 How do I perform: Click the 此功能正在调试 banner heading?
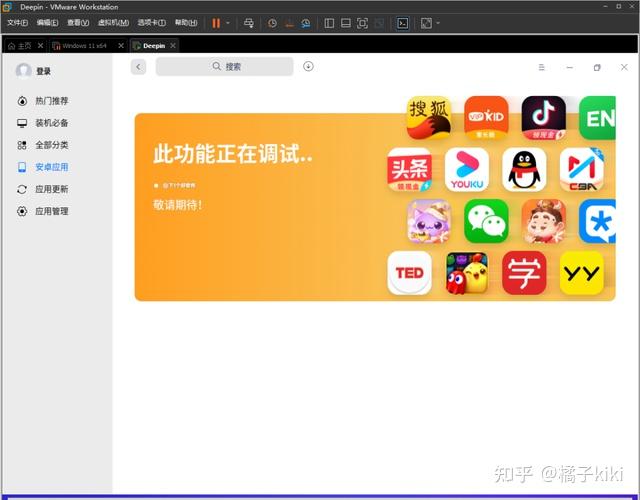coord(233,154)
